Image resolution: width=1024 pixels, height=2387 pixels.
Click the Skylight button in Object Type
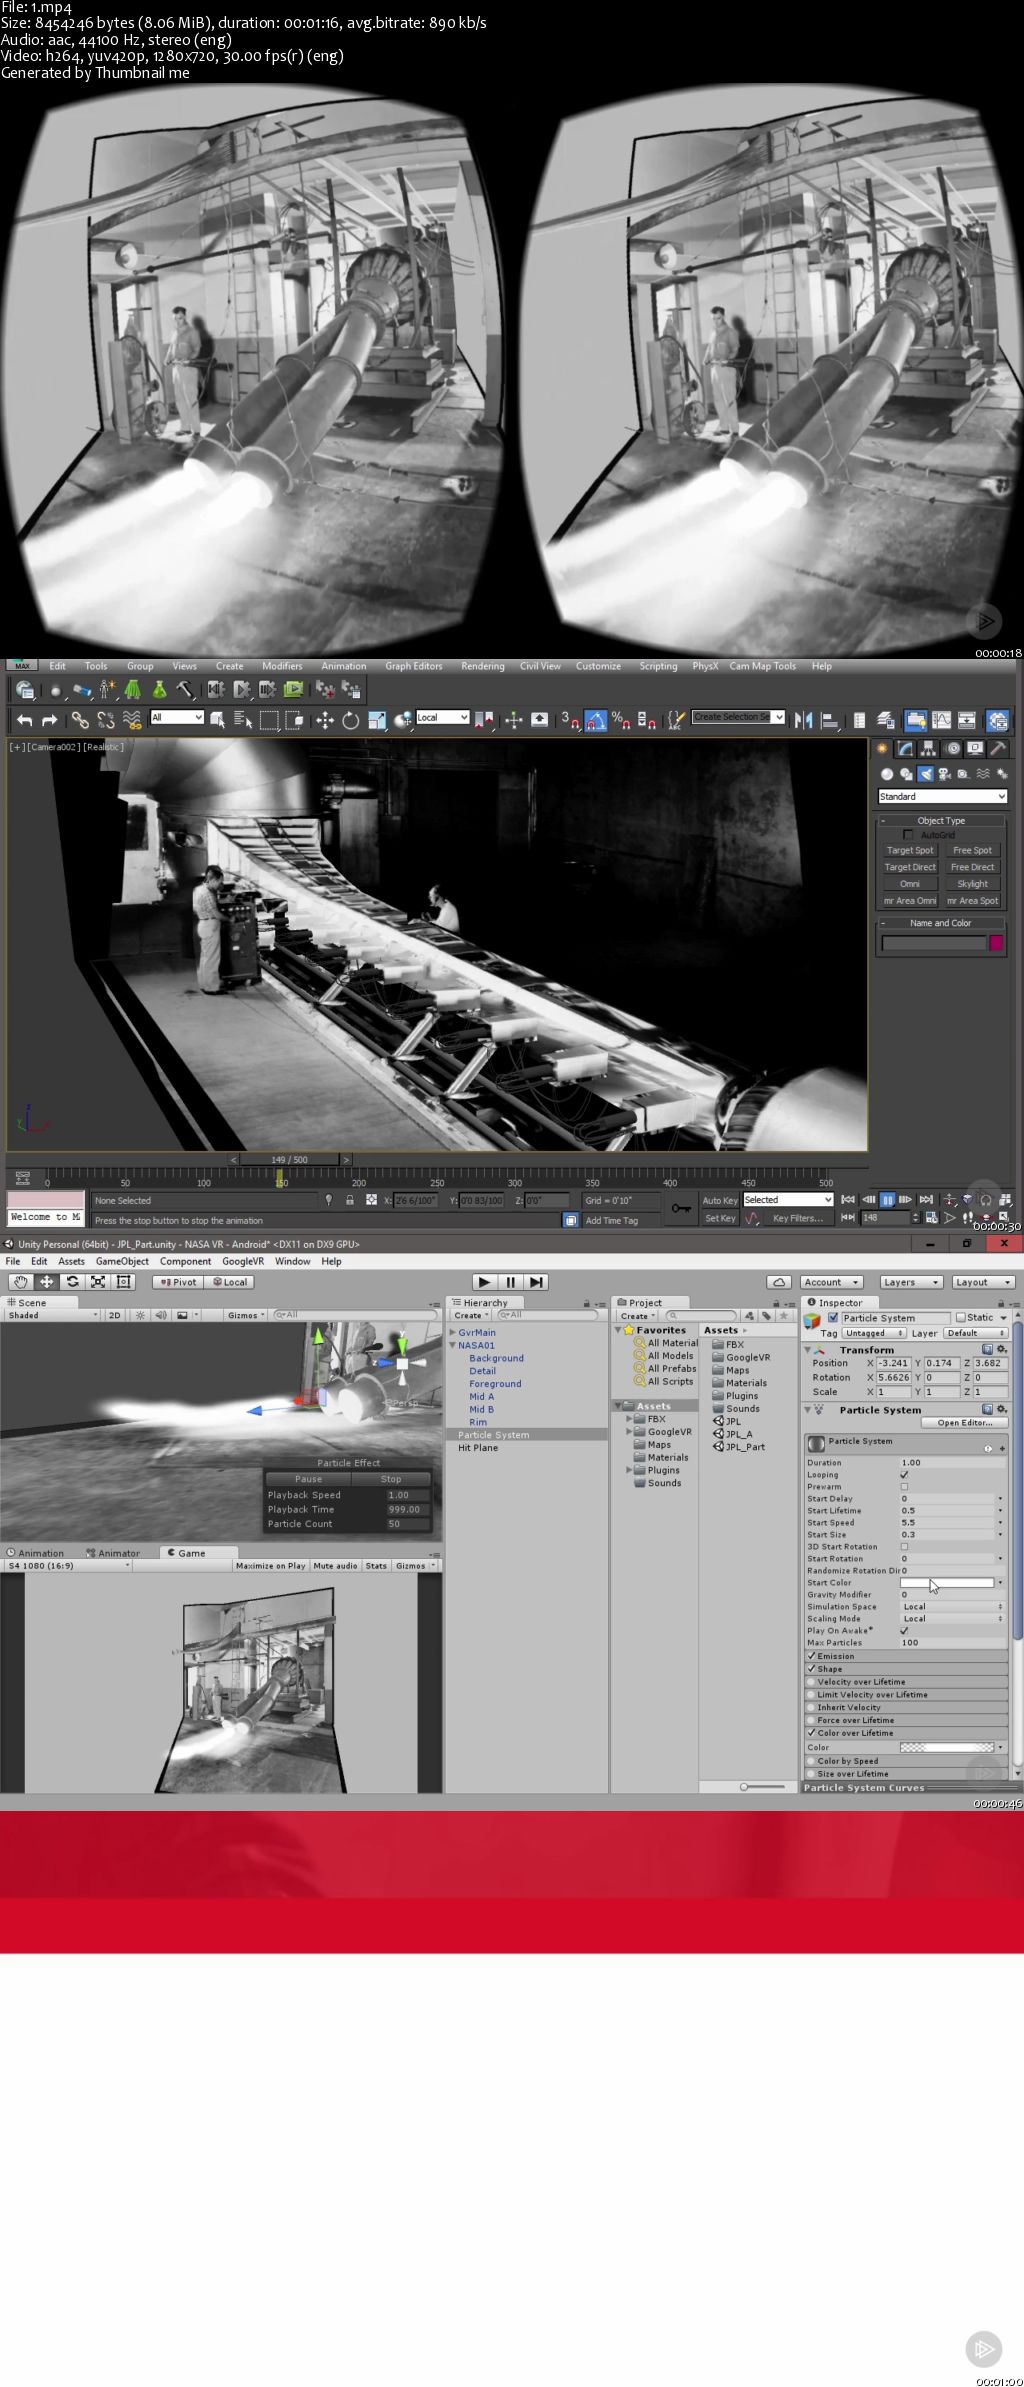[972, 884]
